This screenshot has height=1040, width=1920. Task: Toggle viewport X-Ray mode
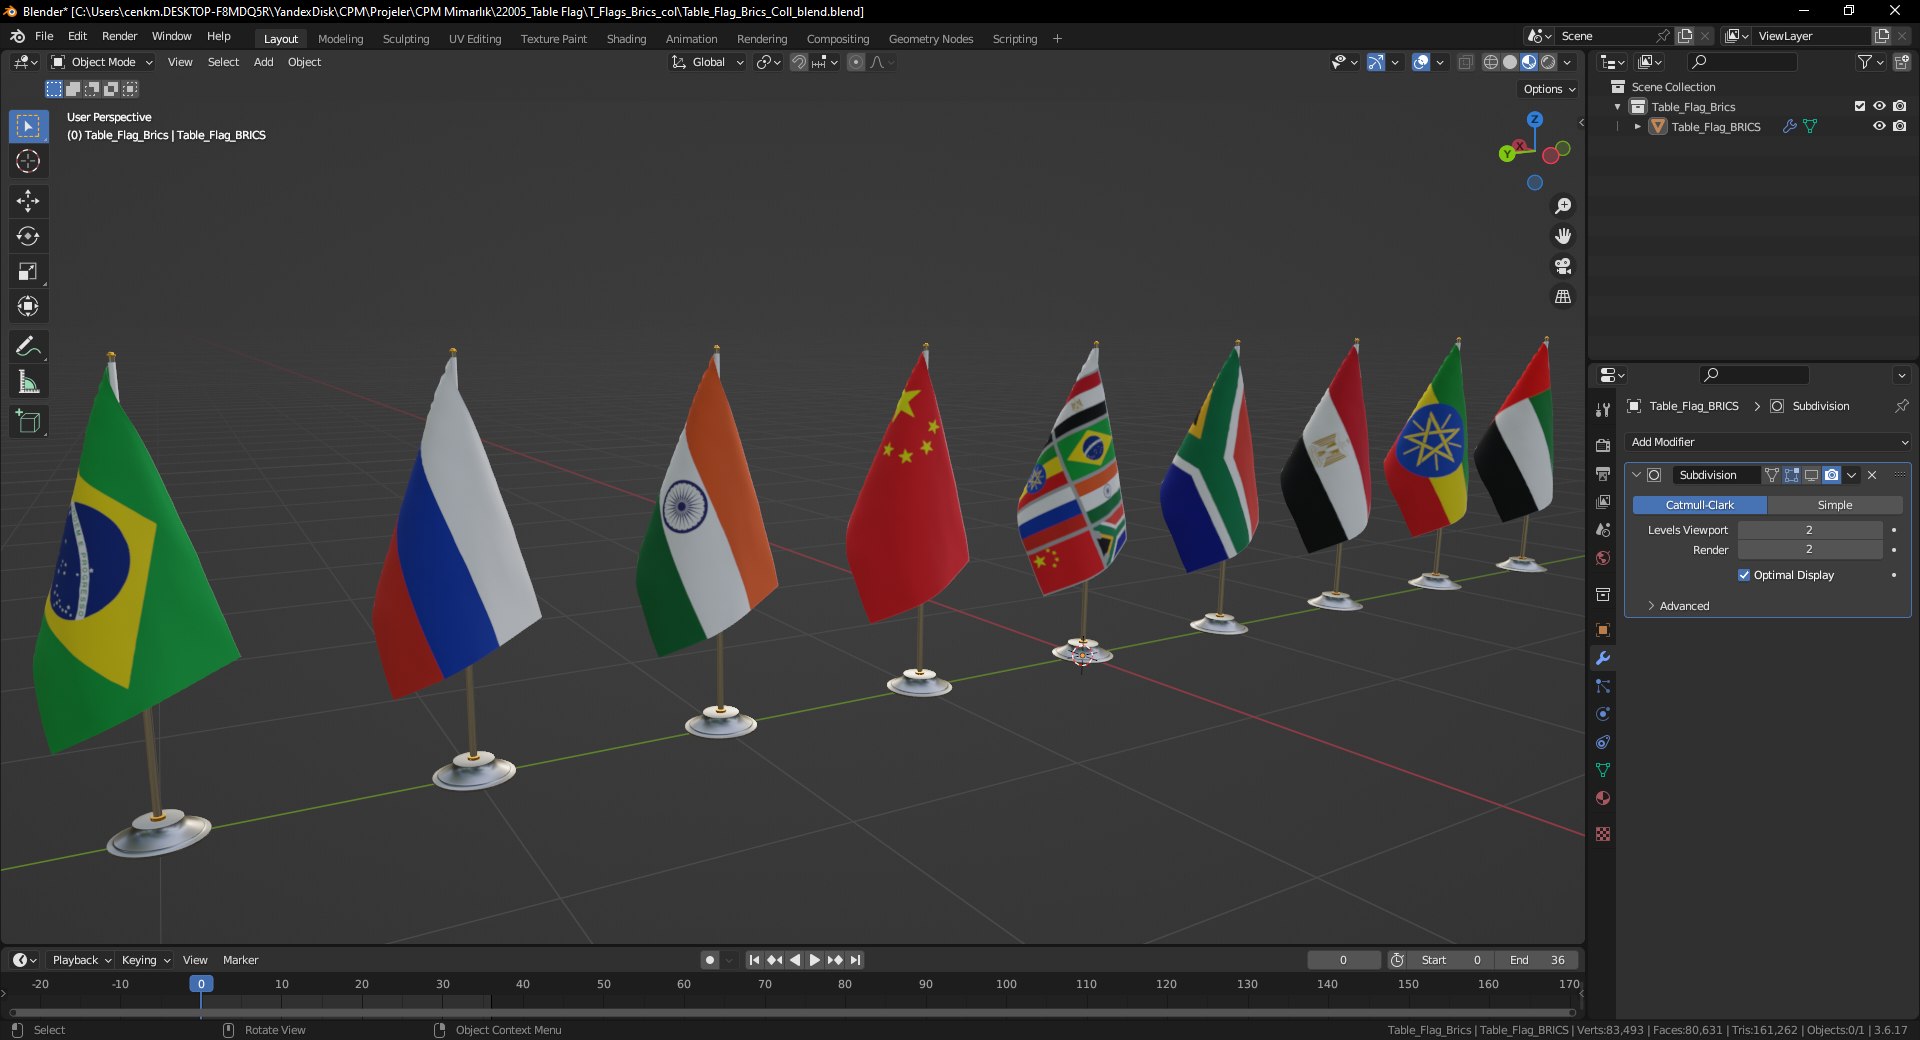click(1466, 62)
